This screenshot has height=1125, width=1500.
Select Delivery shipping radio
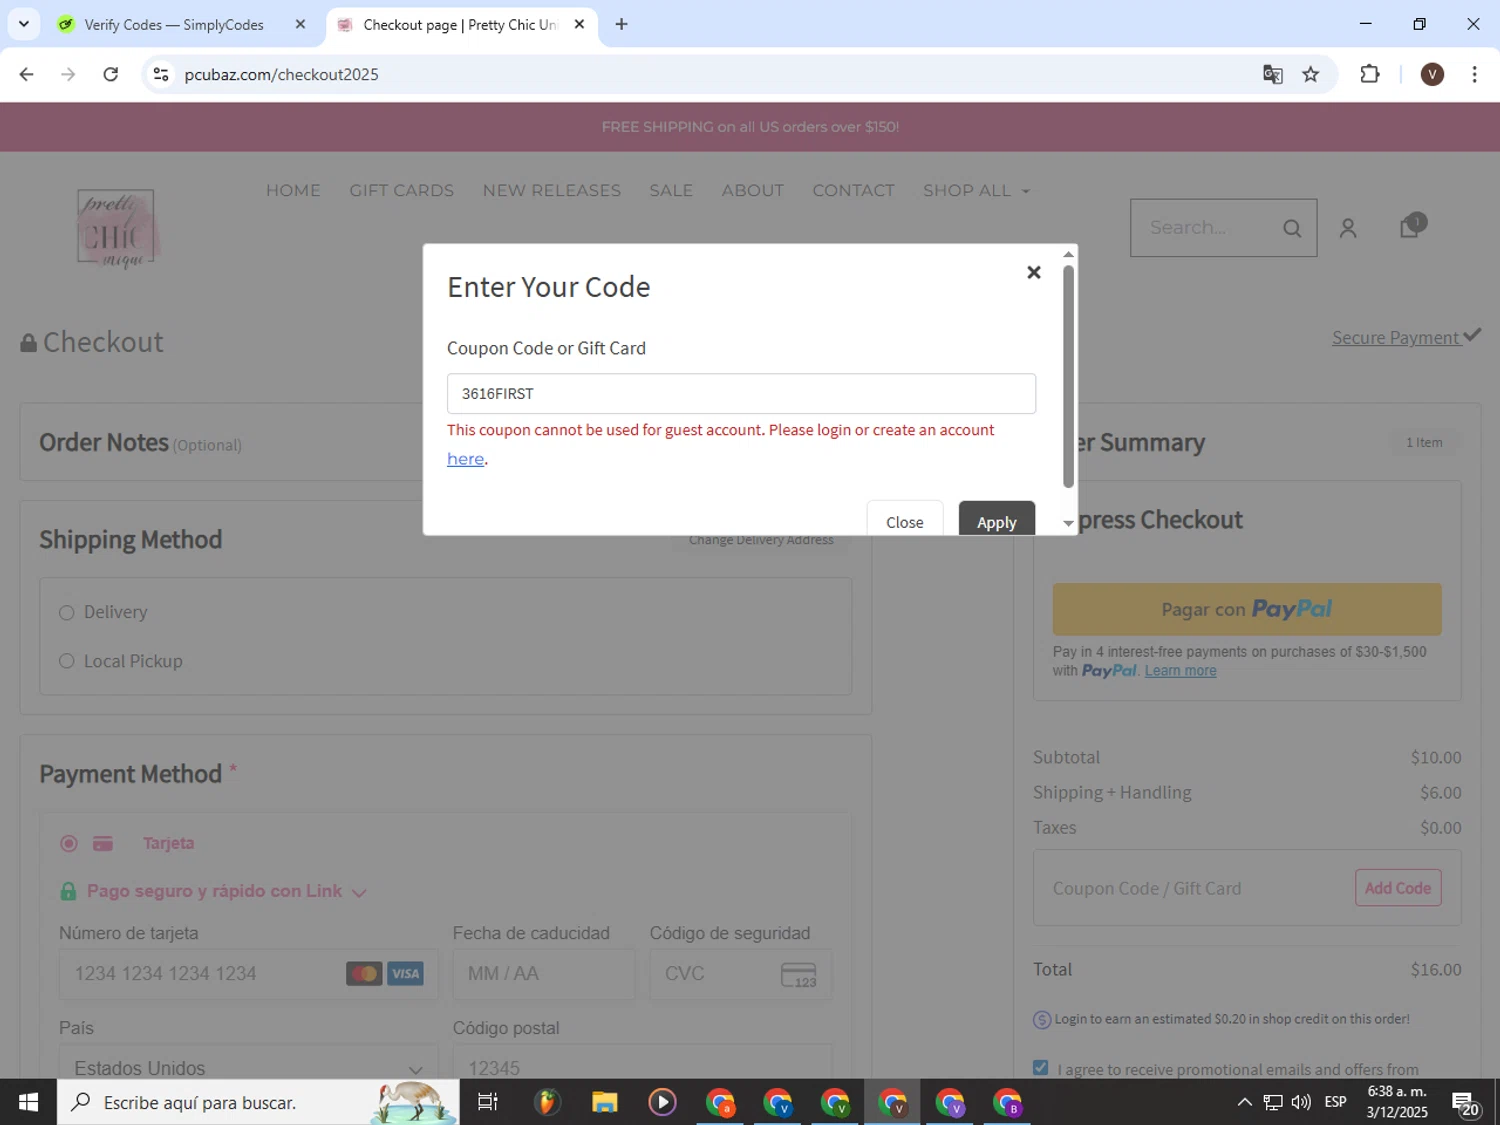coord(67,612)
